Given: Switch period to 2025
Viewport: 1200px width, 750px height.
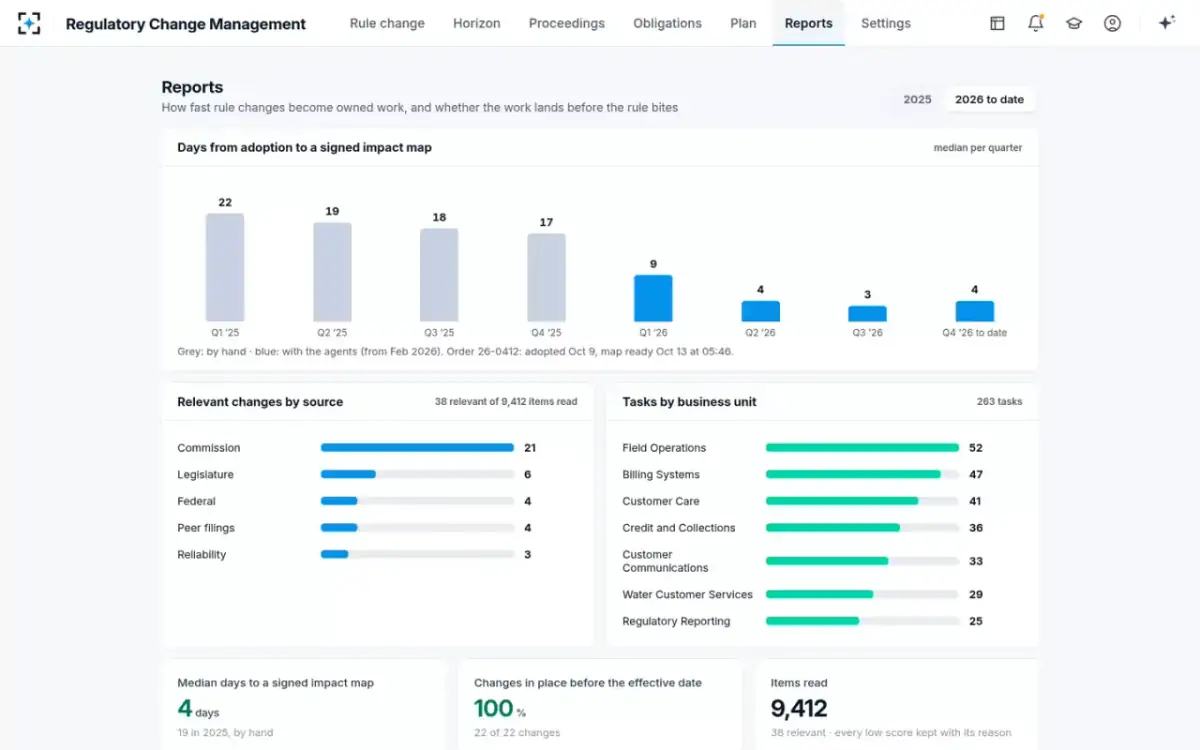Looking at the screenshot, I should click(x=917, y=99).
